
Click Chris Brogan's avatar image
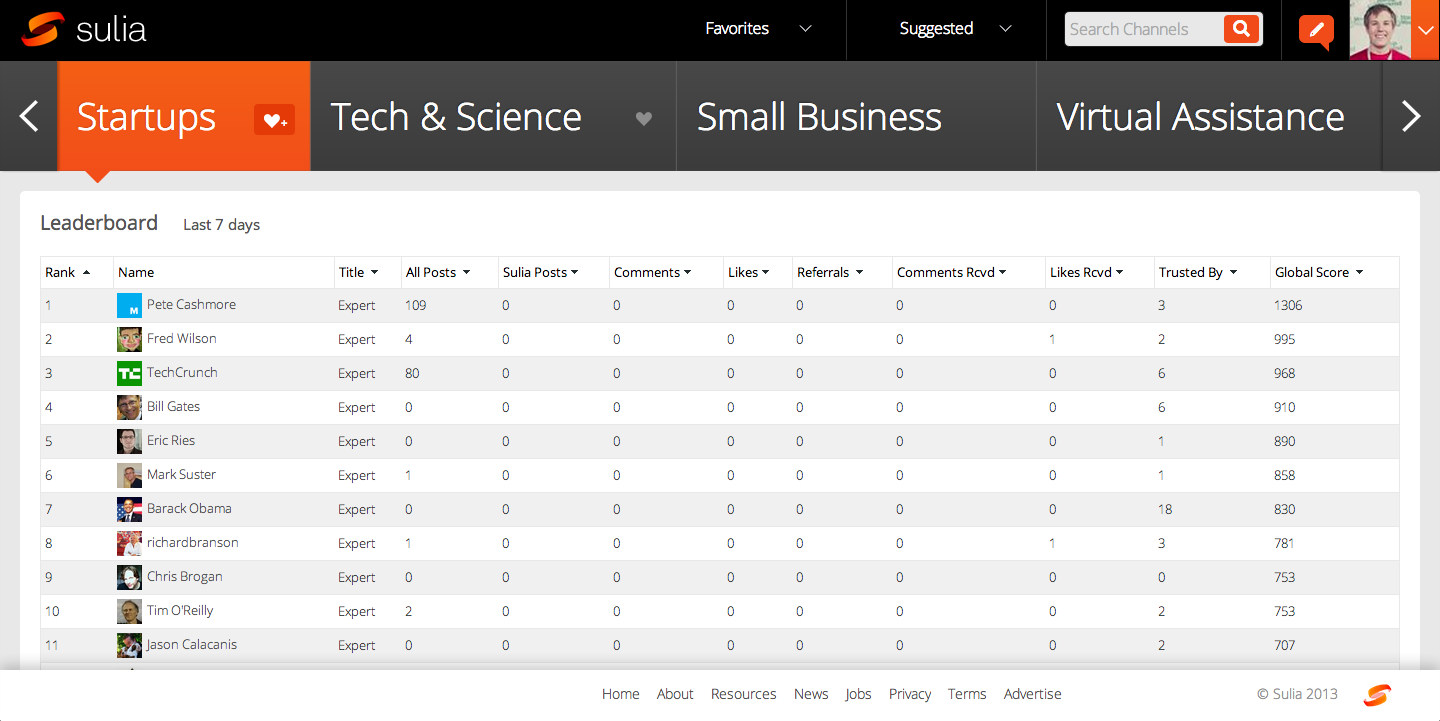[129, 577]
